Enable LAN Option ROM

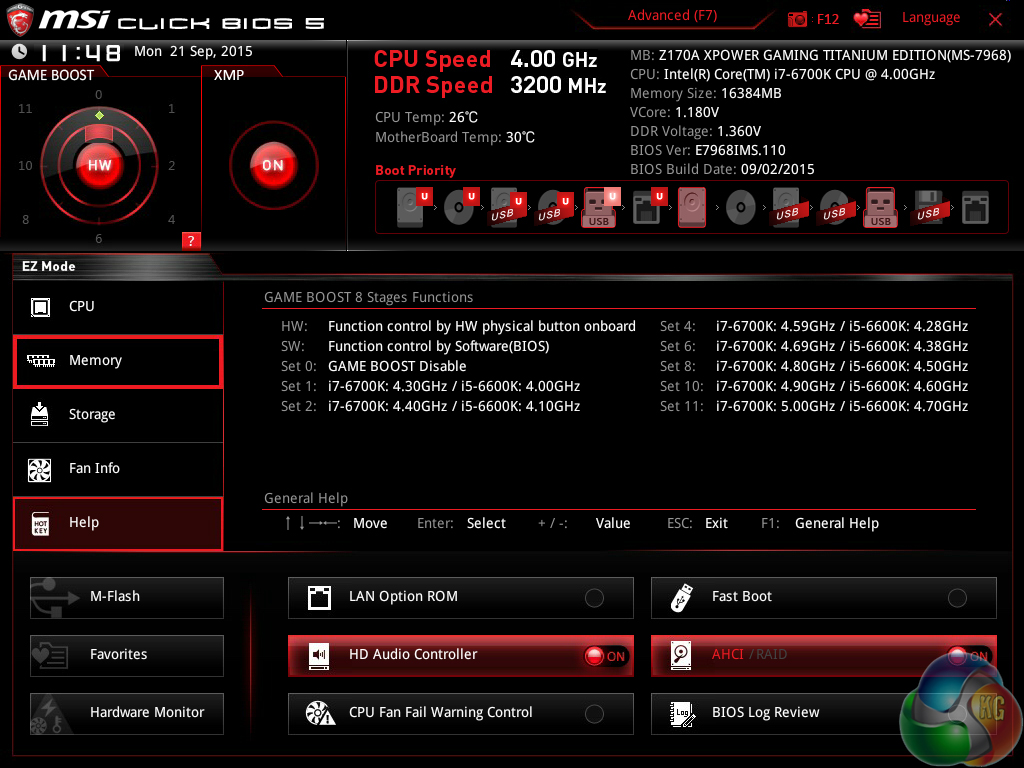(x=460, y=597)
